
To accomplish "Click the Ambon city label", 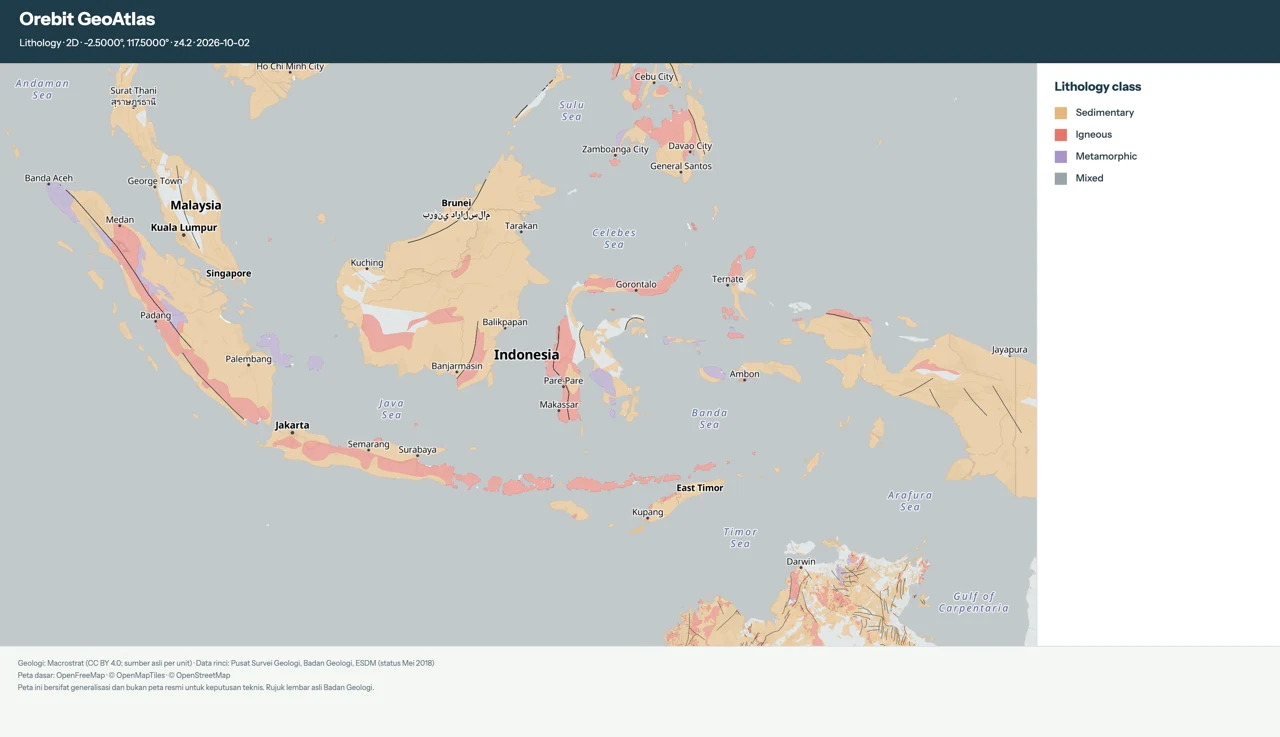I will (745, 374).
